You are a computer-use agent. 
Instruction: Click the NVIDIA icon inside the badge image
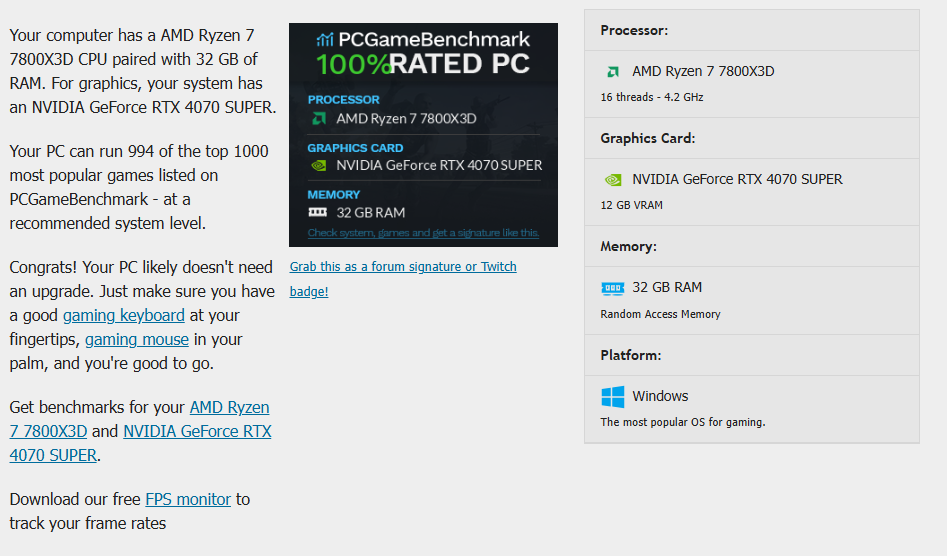pyautogui.click(x=318, y=165)
